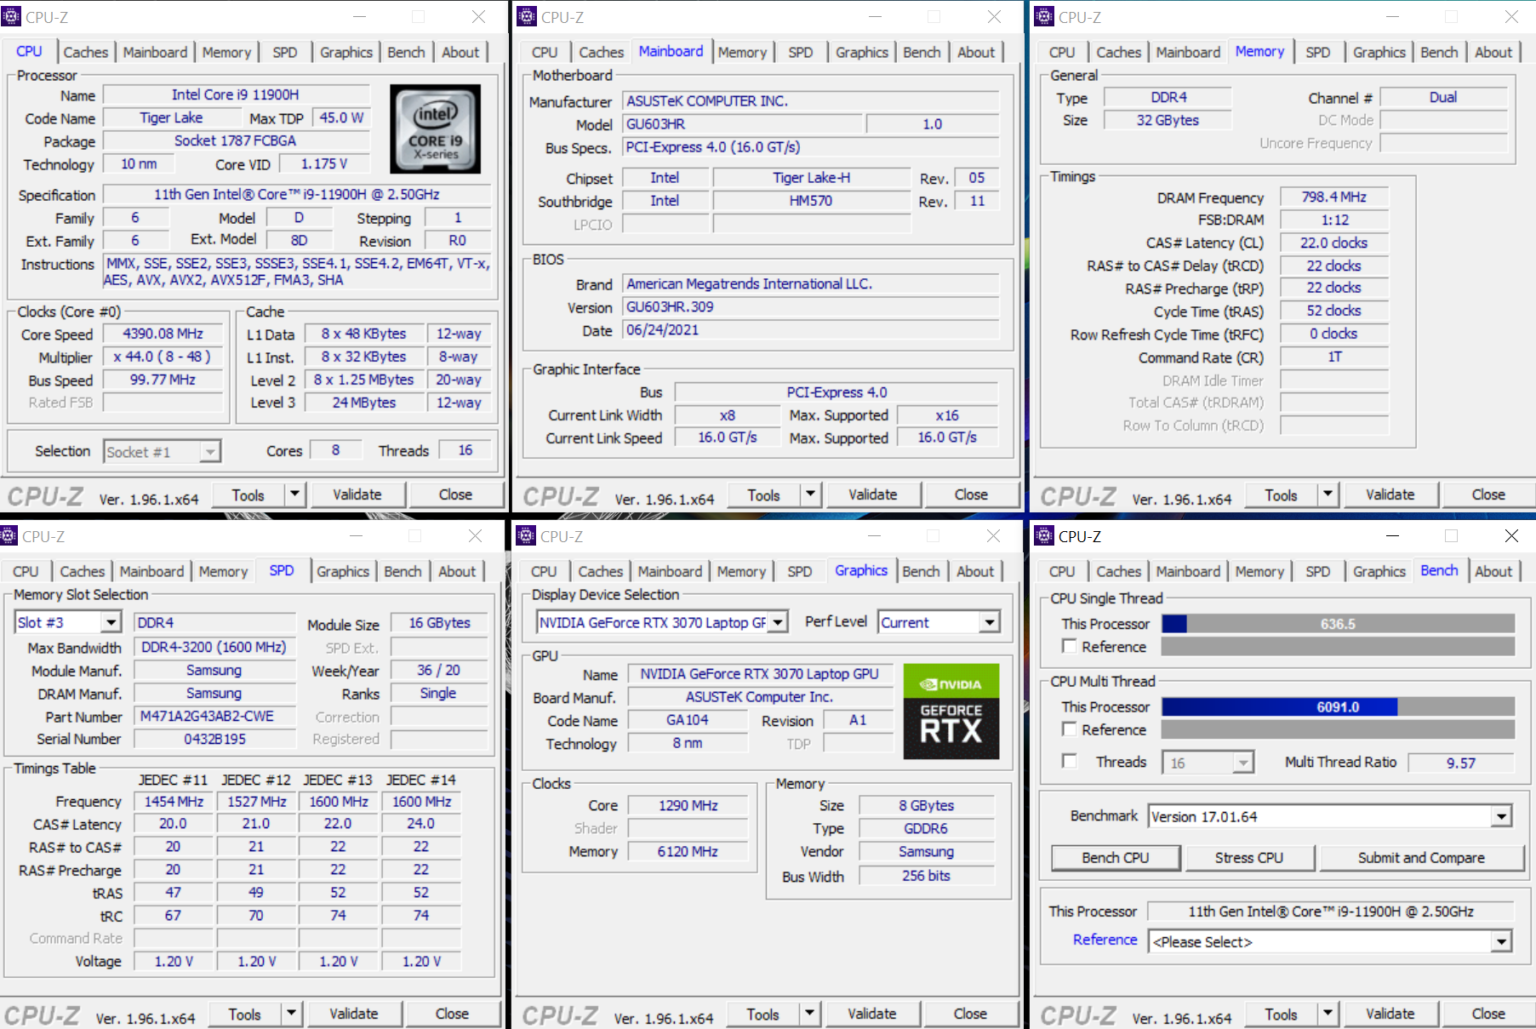This screenshot has height=1029, width=1536.
Task: Click the CPU-Z title icon in the Graphics window
Action: tap(526, 536)
